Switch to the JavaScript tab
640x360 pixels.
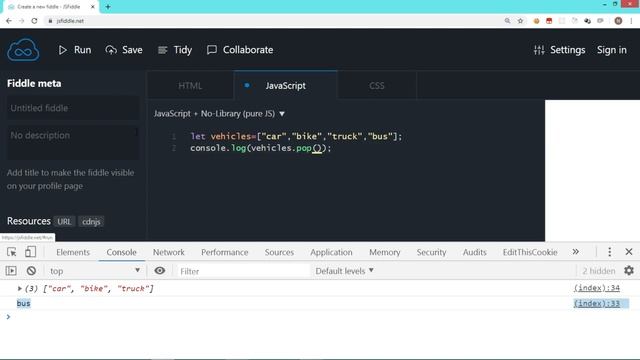285,86
